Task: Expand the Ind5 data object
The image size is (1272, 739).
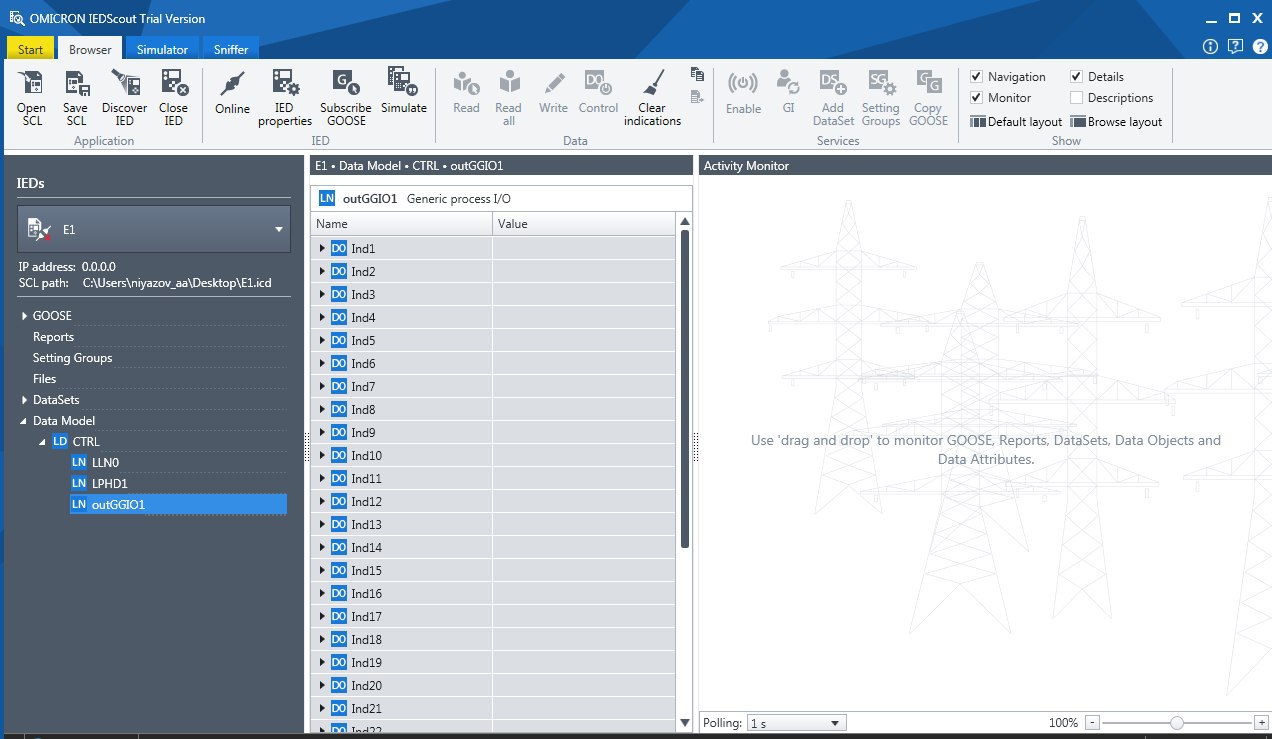Action: (322, 340)
